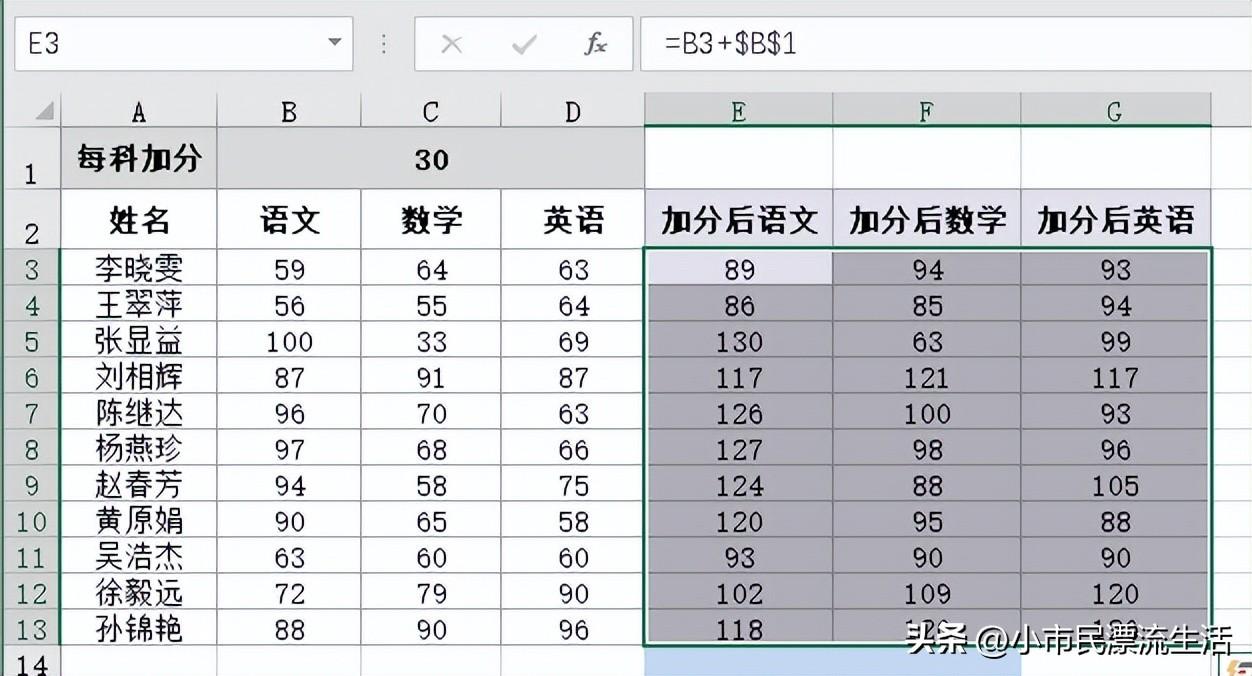1252x676 pixels.
Task: Select column F header
Action: (927, 110)
